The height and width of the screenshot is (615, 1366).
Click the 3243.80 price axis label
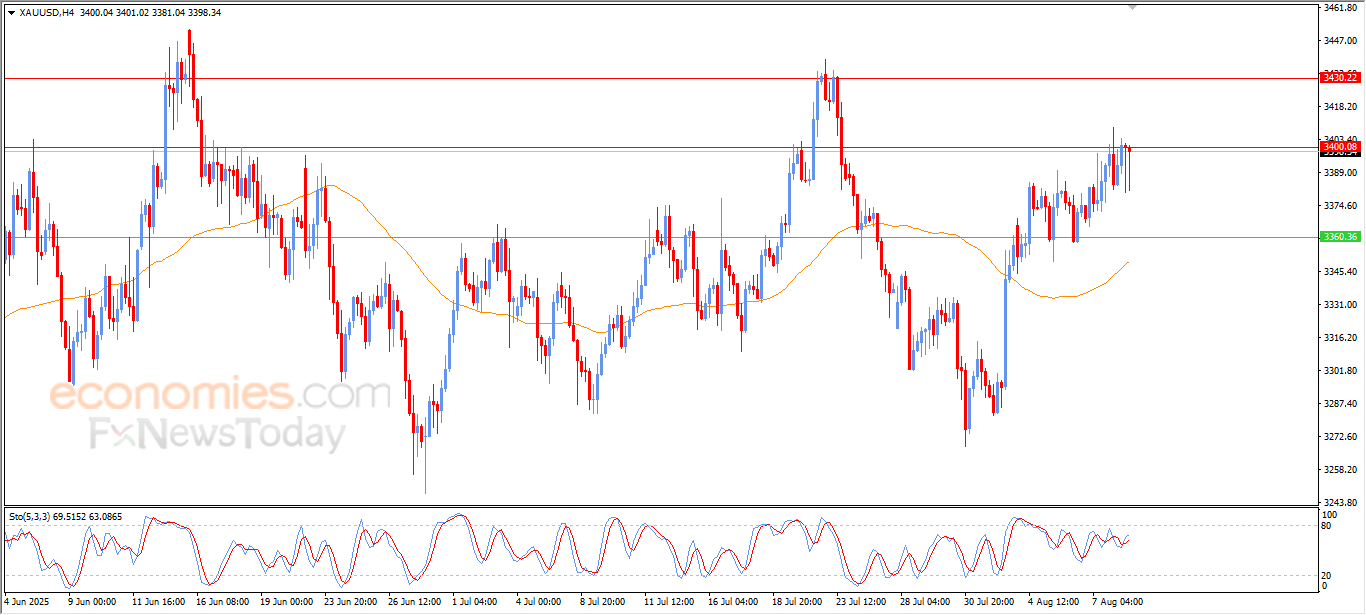[x=1339, y=503]
